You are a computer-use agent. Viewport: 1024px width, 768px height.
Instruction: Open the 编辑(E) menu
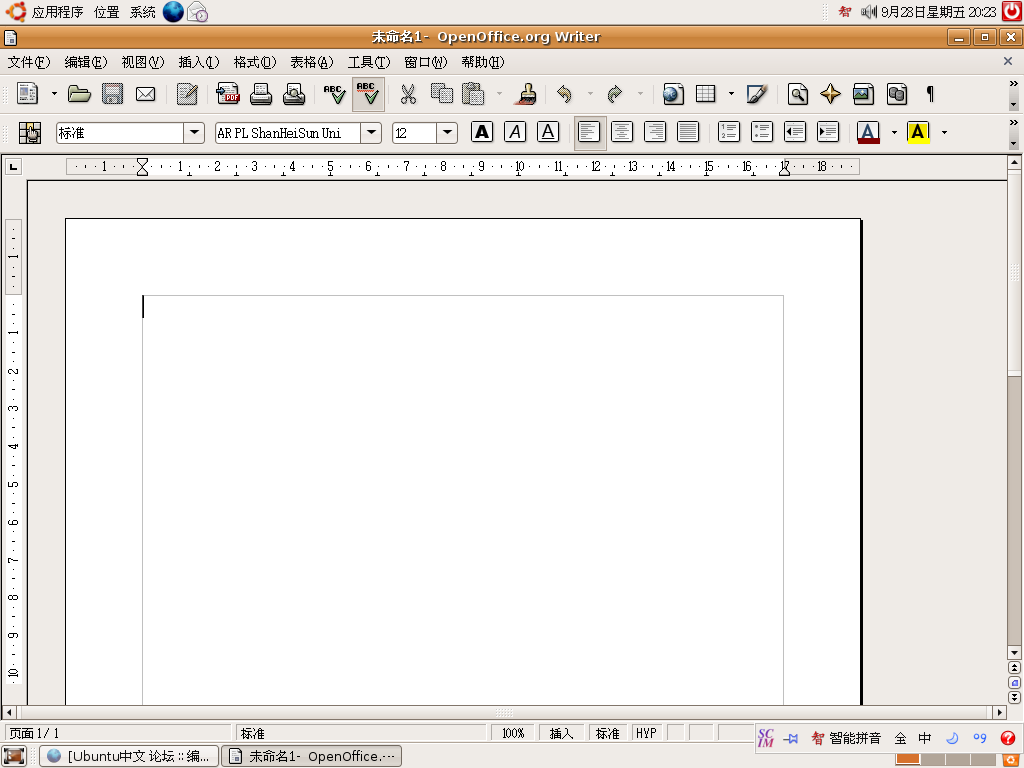point(86,62)
